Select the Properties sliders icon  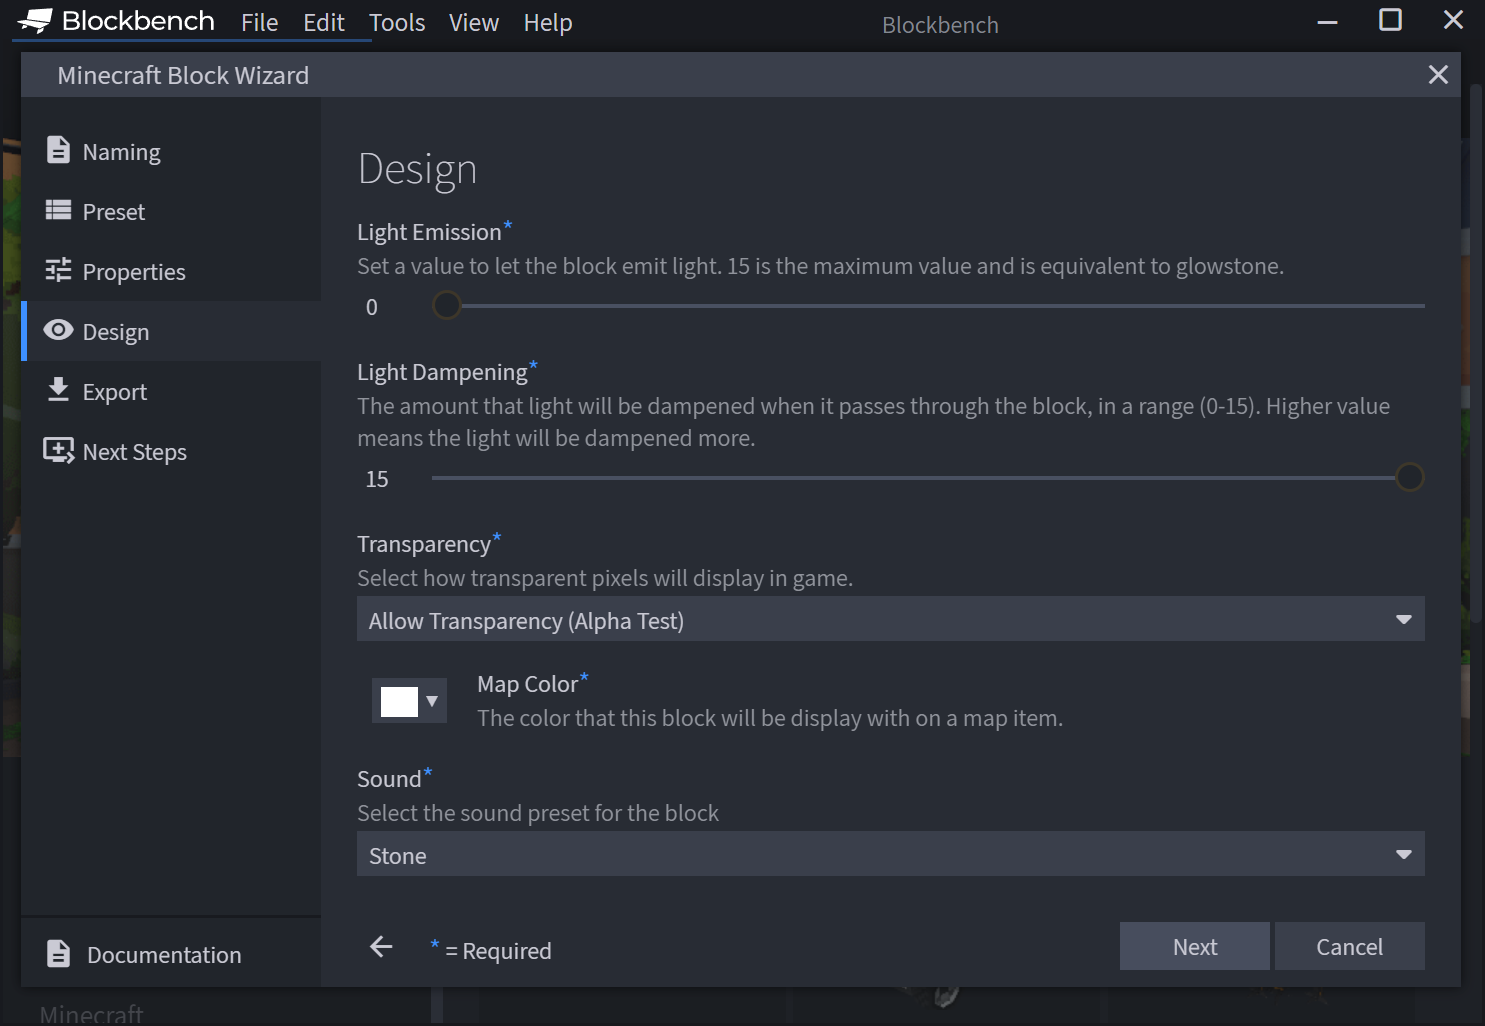tap(58, 270)
